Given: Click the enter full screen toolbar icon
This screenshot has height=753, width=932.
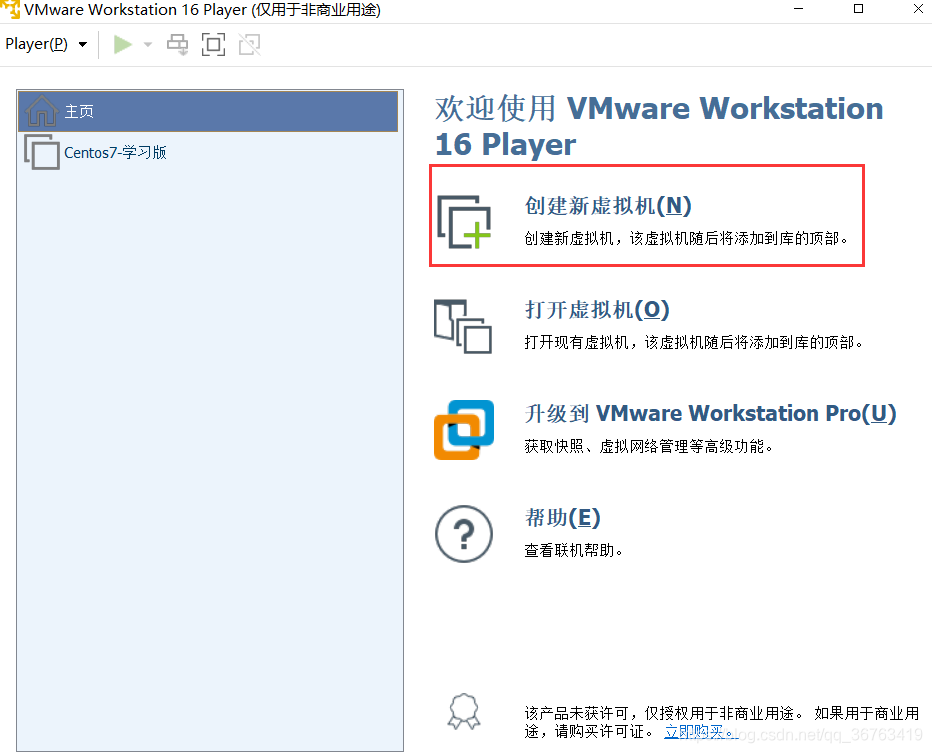Looking at the screenshot, I should click(213, 45).
